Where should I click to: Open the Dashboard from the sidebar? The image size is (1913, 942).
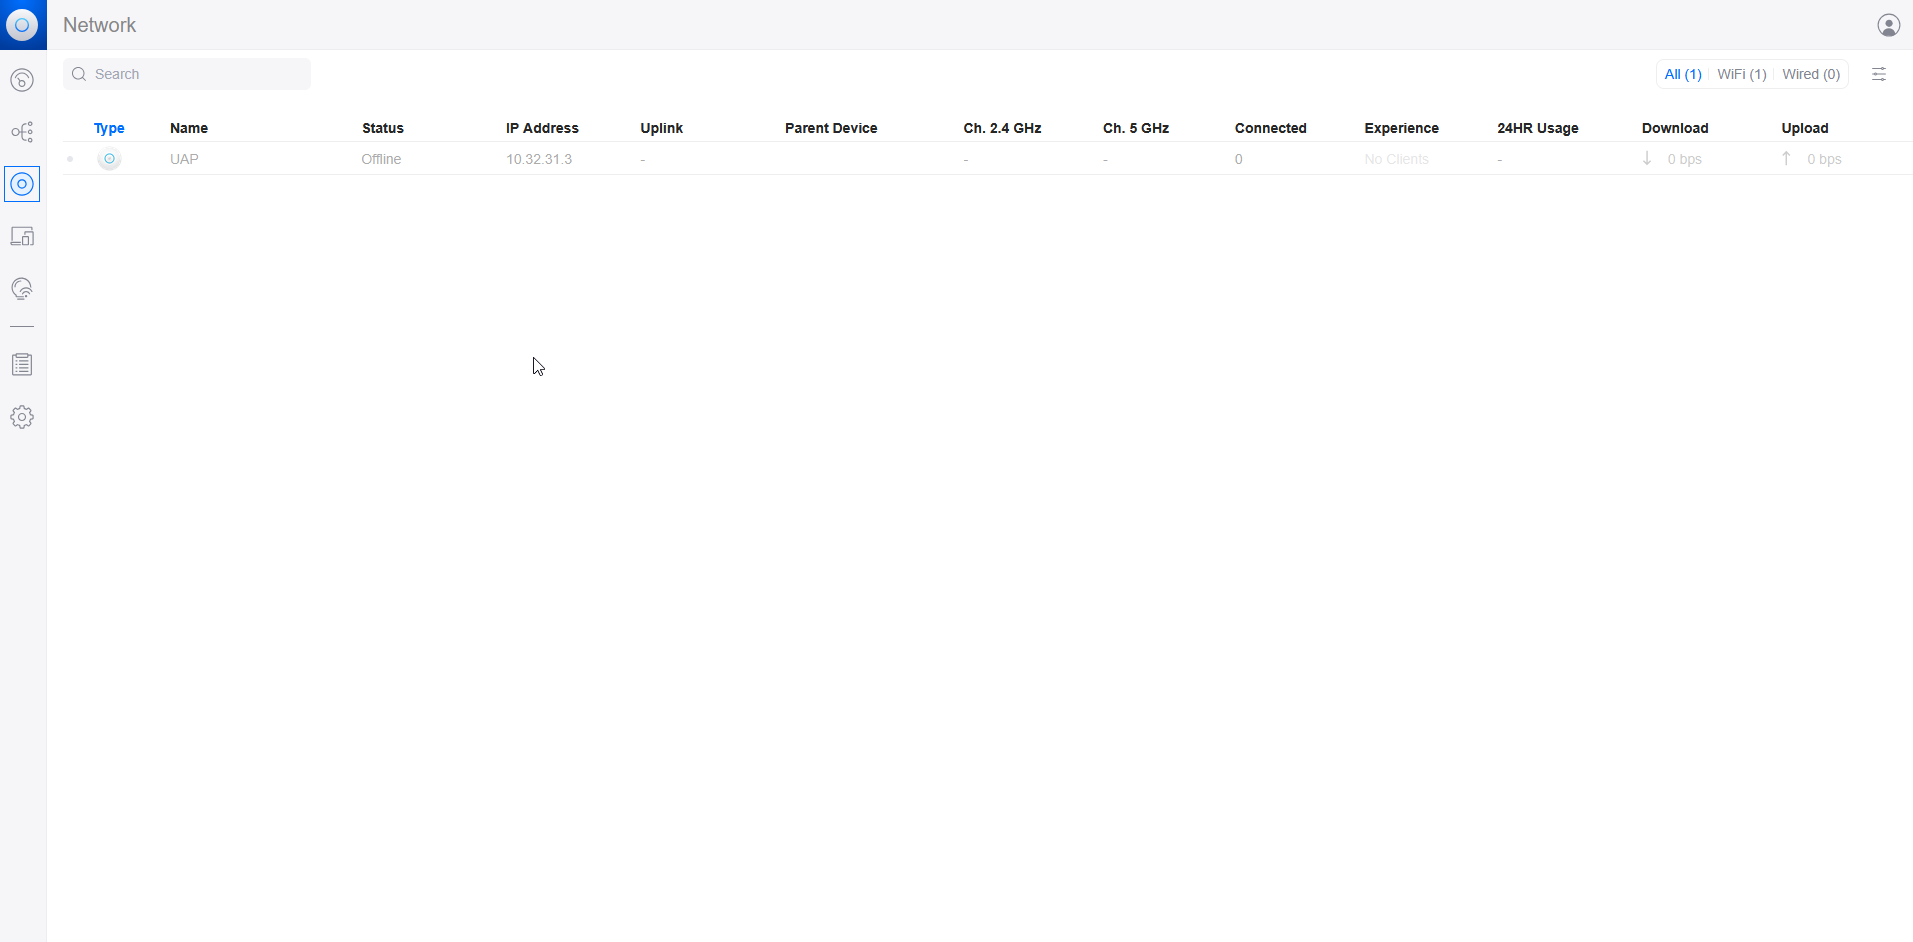point(22,80)
